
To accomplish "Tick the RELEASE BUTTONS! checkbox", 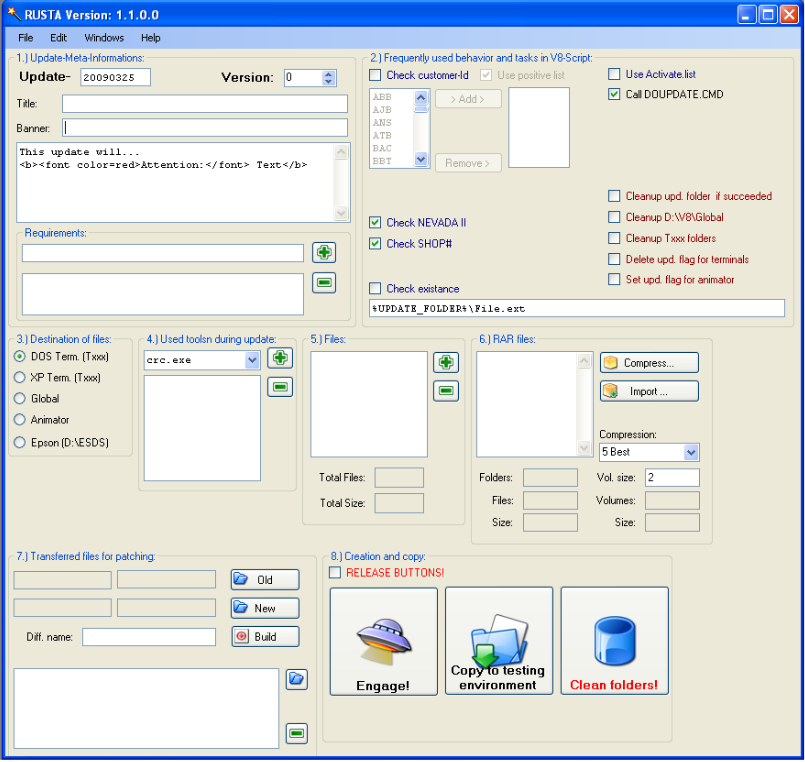I will click(335, 572).
